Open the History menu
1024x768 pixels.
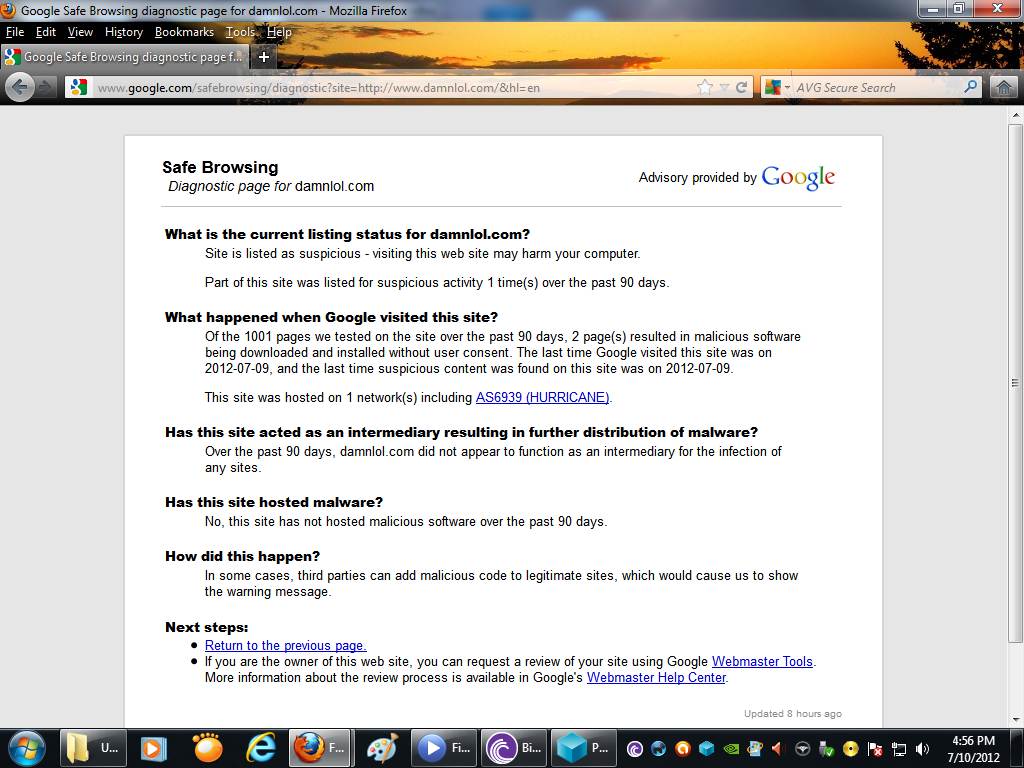124,32
